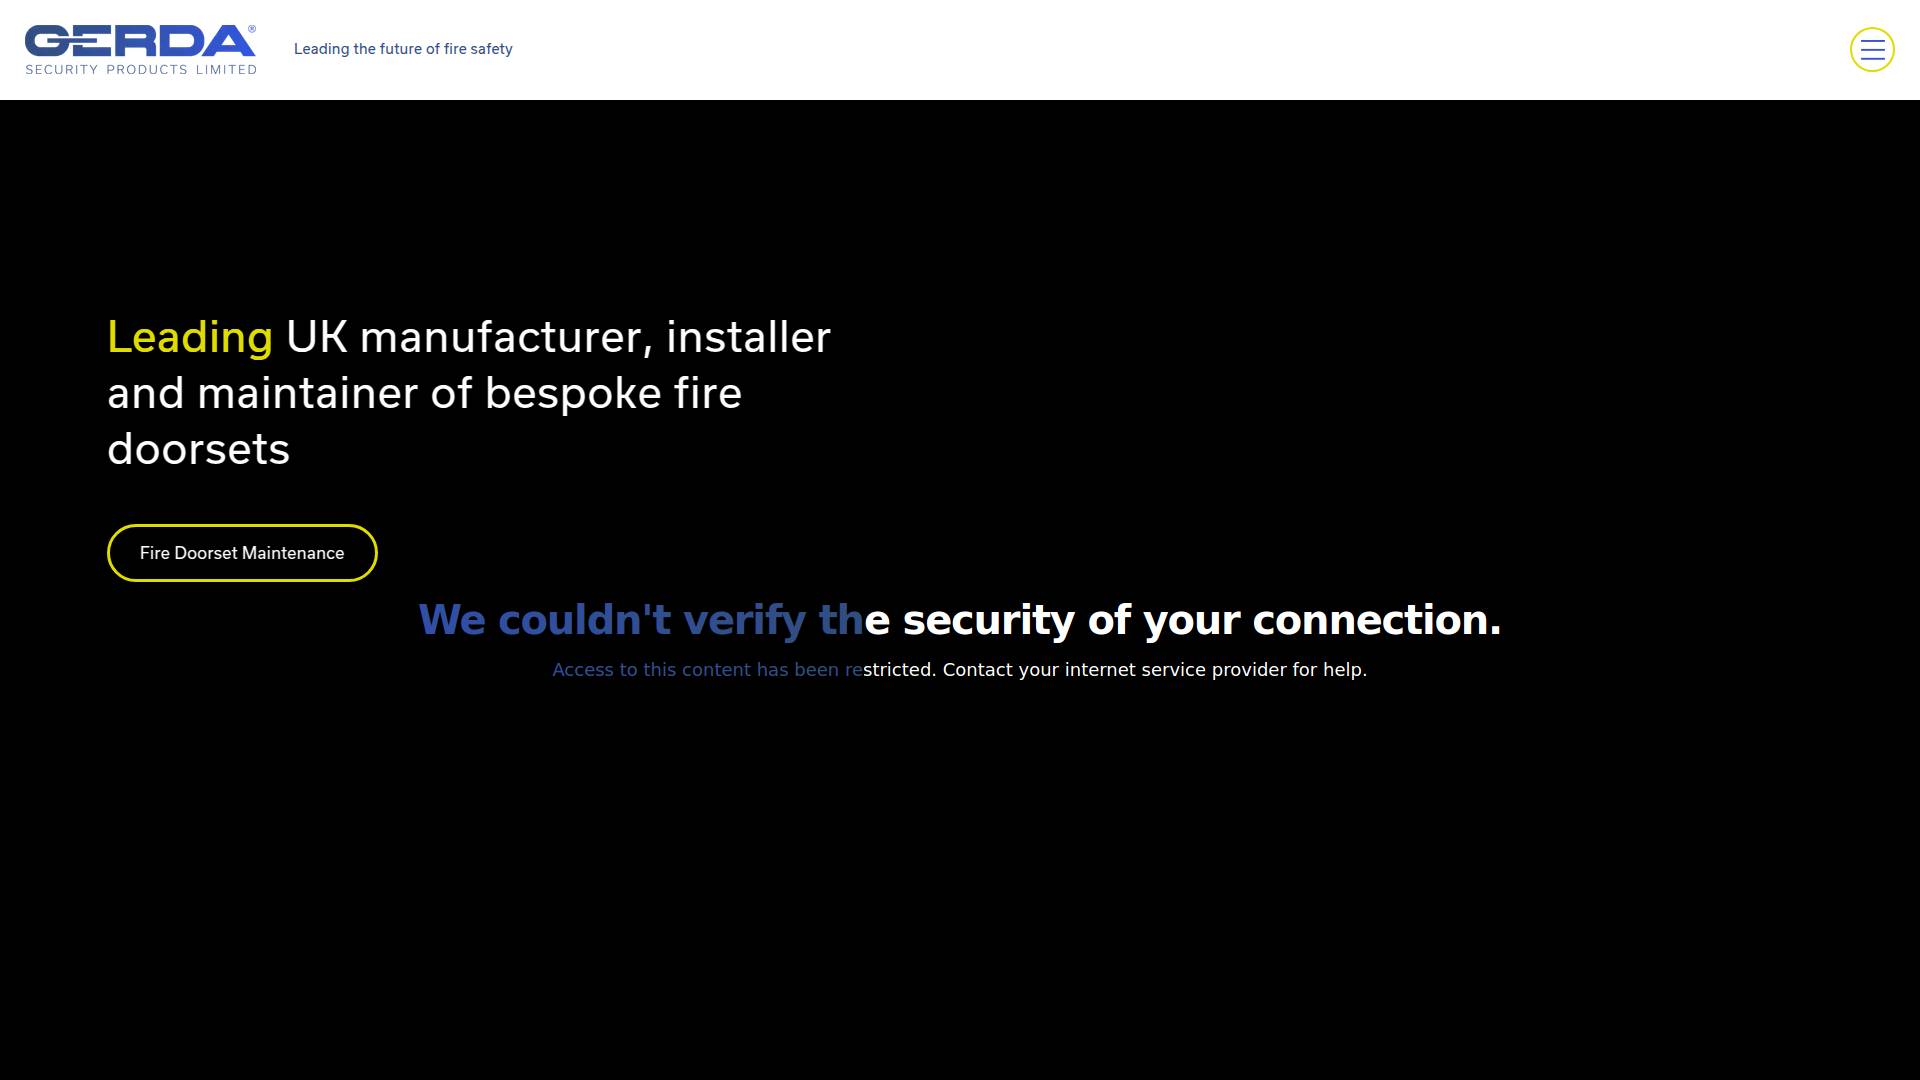The width and height of the screenshot is (1920, 1080).
Task: Click the registered trademark symbol beside GERDA
Action: 252,29
